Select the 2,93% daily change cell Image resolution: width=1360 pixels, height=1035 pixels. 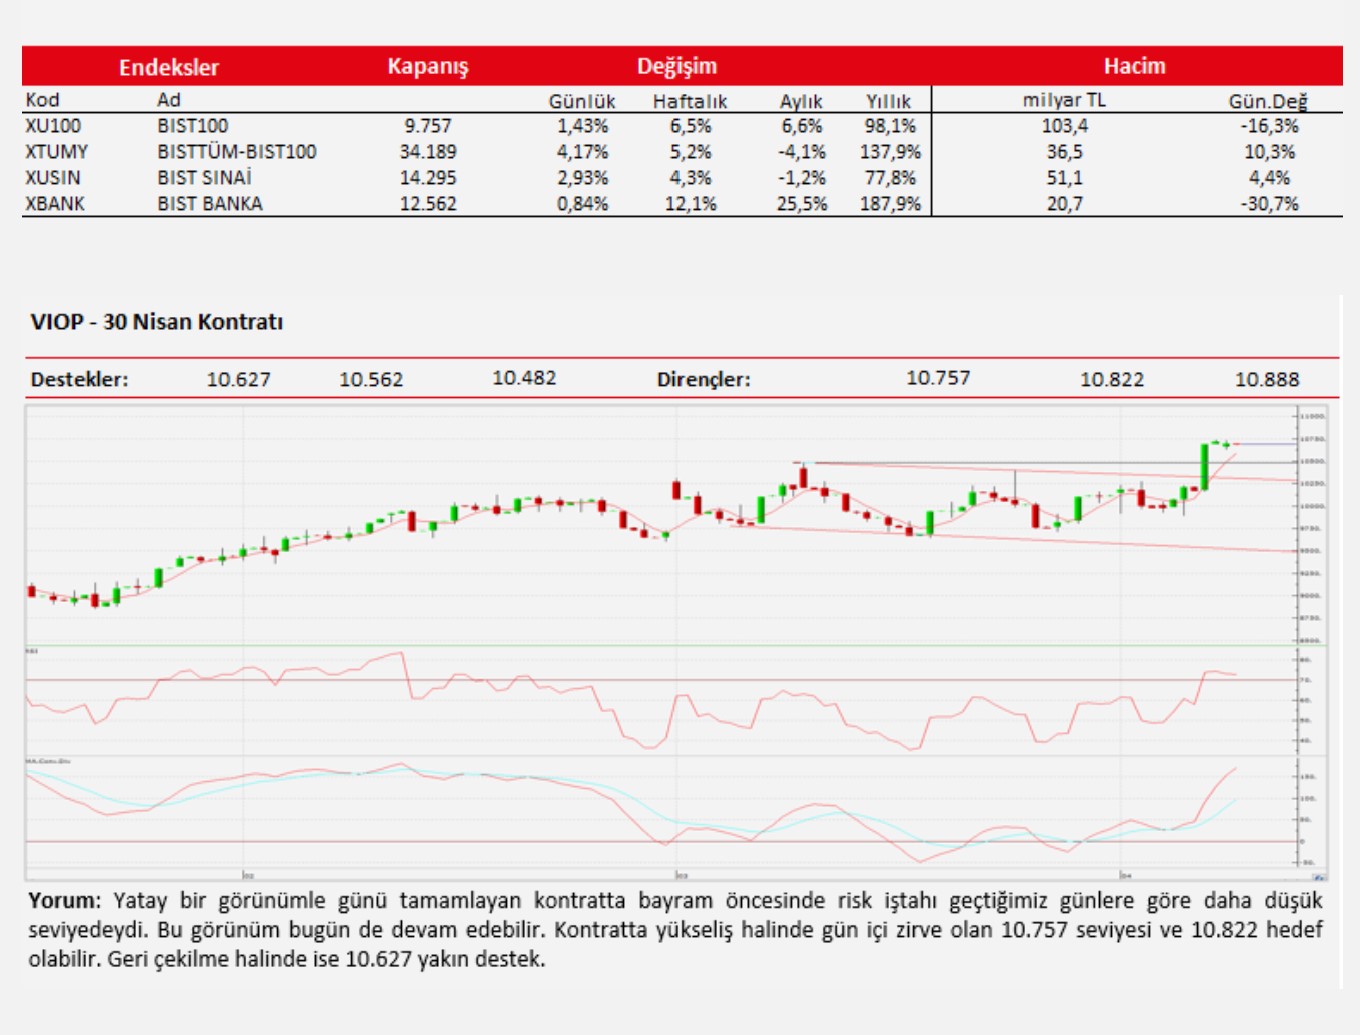(x=583, y=178)
